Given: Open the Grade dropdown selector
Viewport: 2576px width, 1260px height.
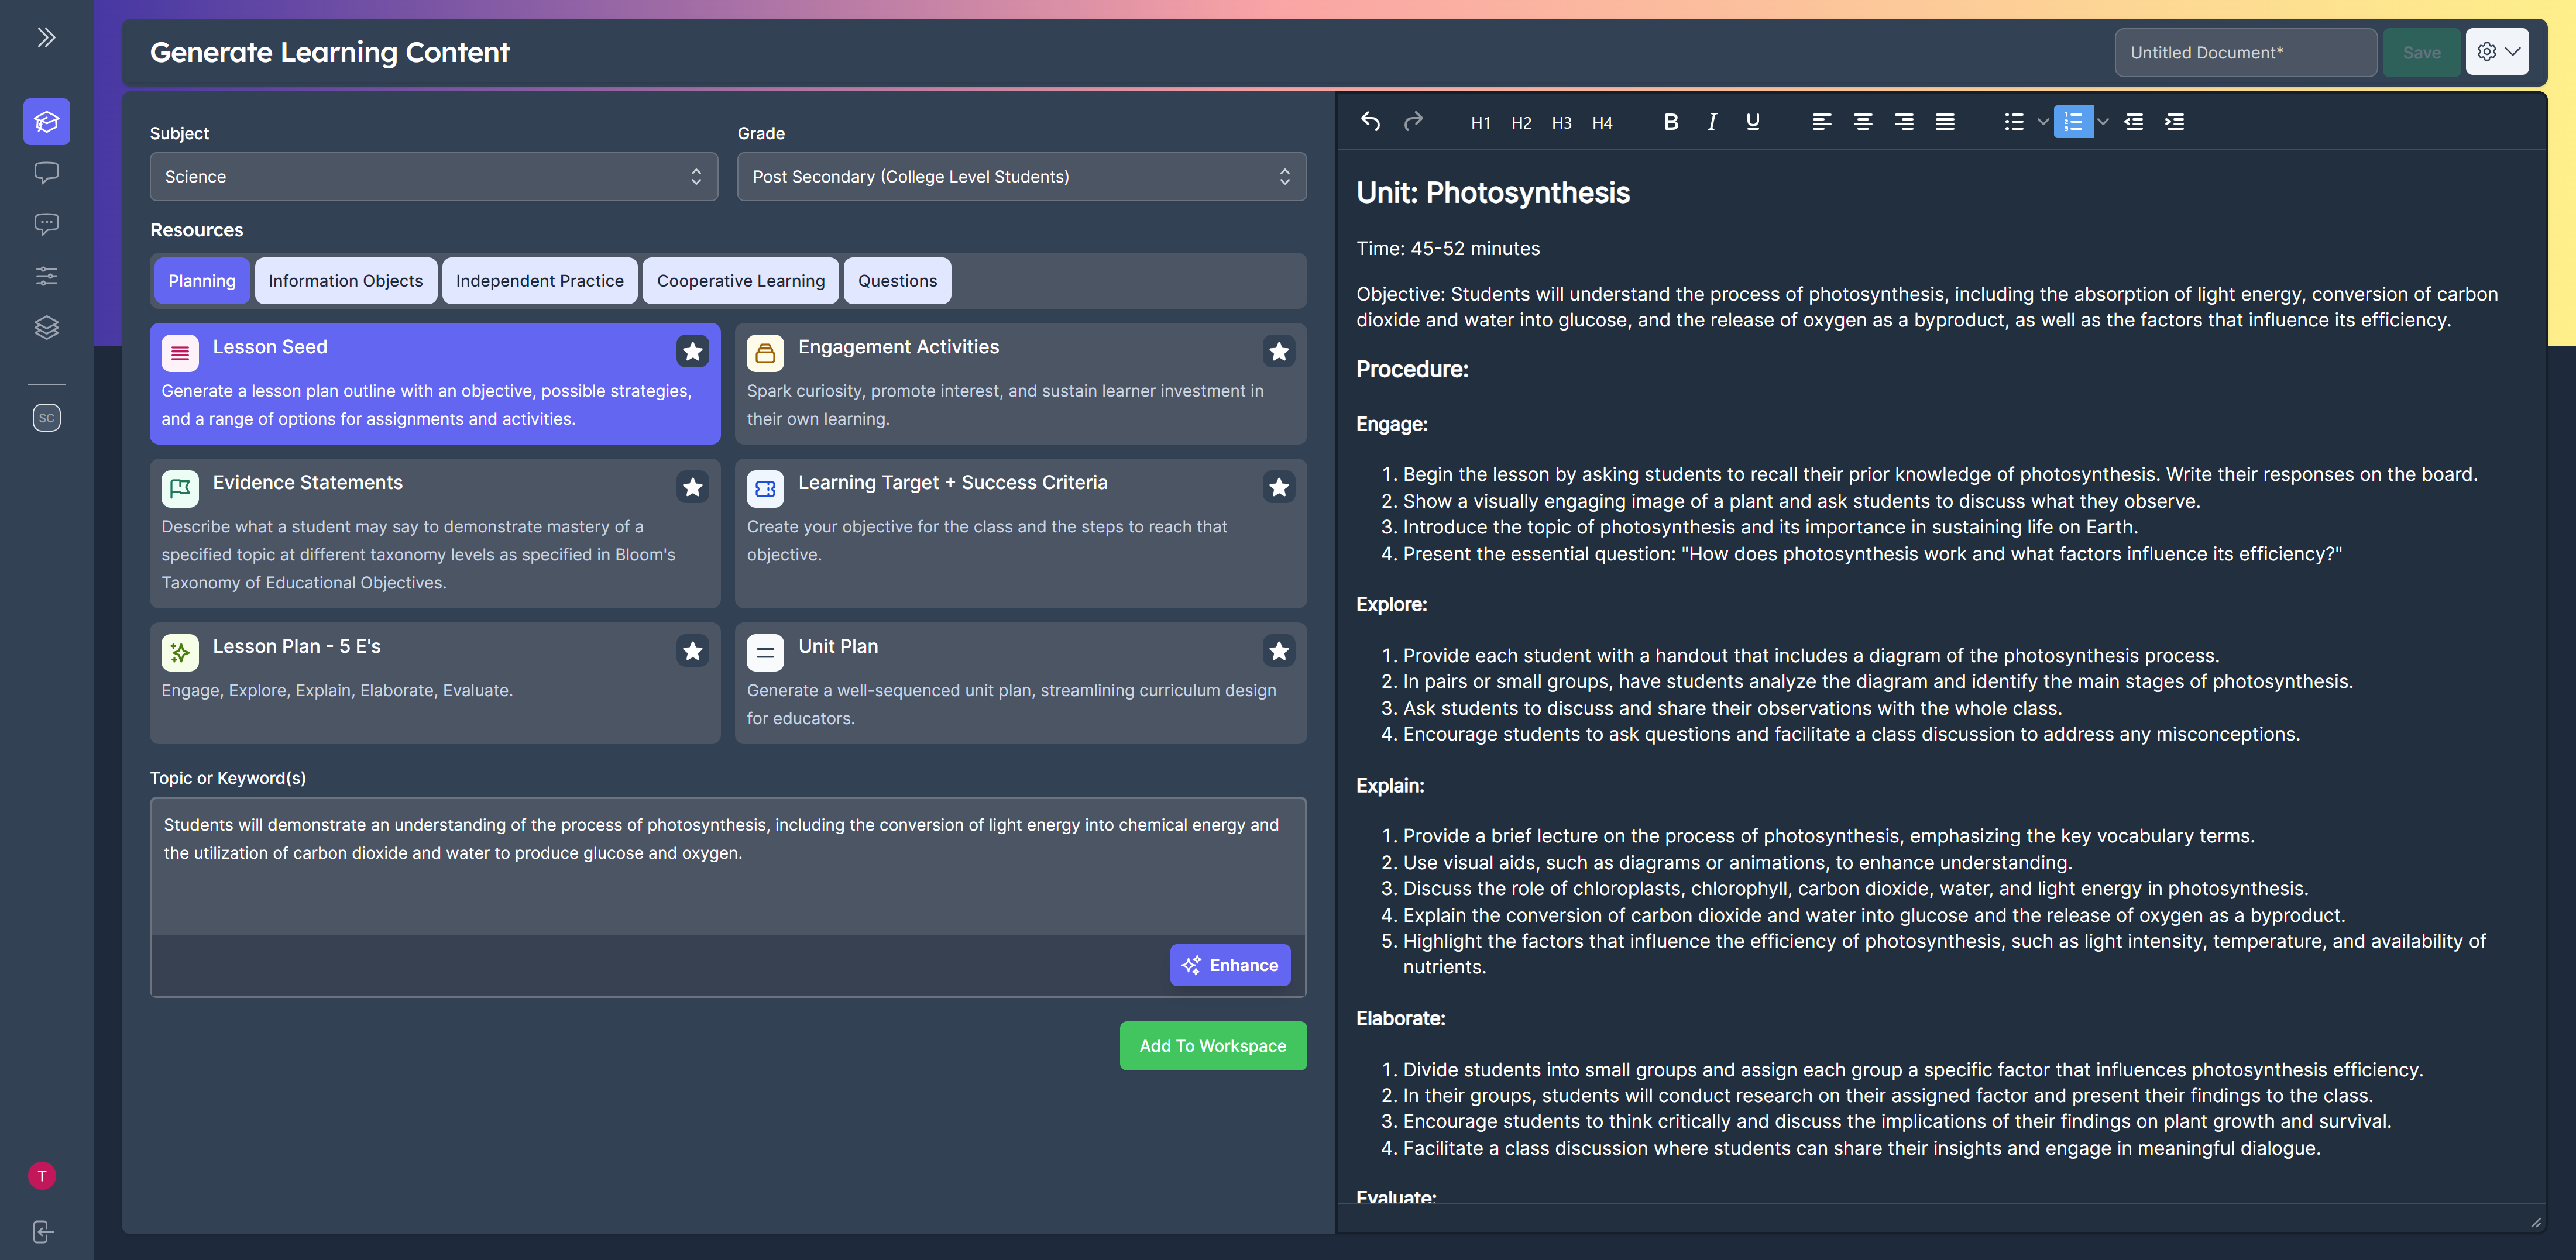Looking at the screenshot, I should [1021, 177].
